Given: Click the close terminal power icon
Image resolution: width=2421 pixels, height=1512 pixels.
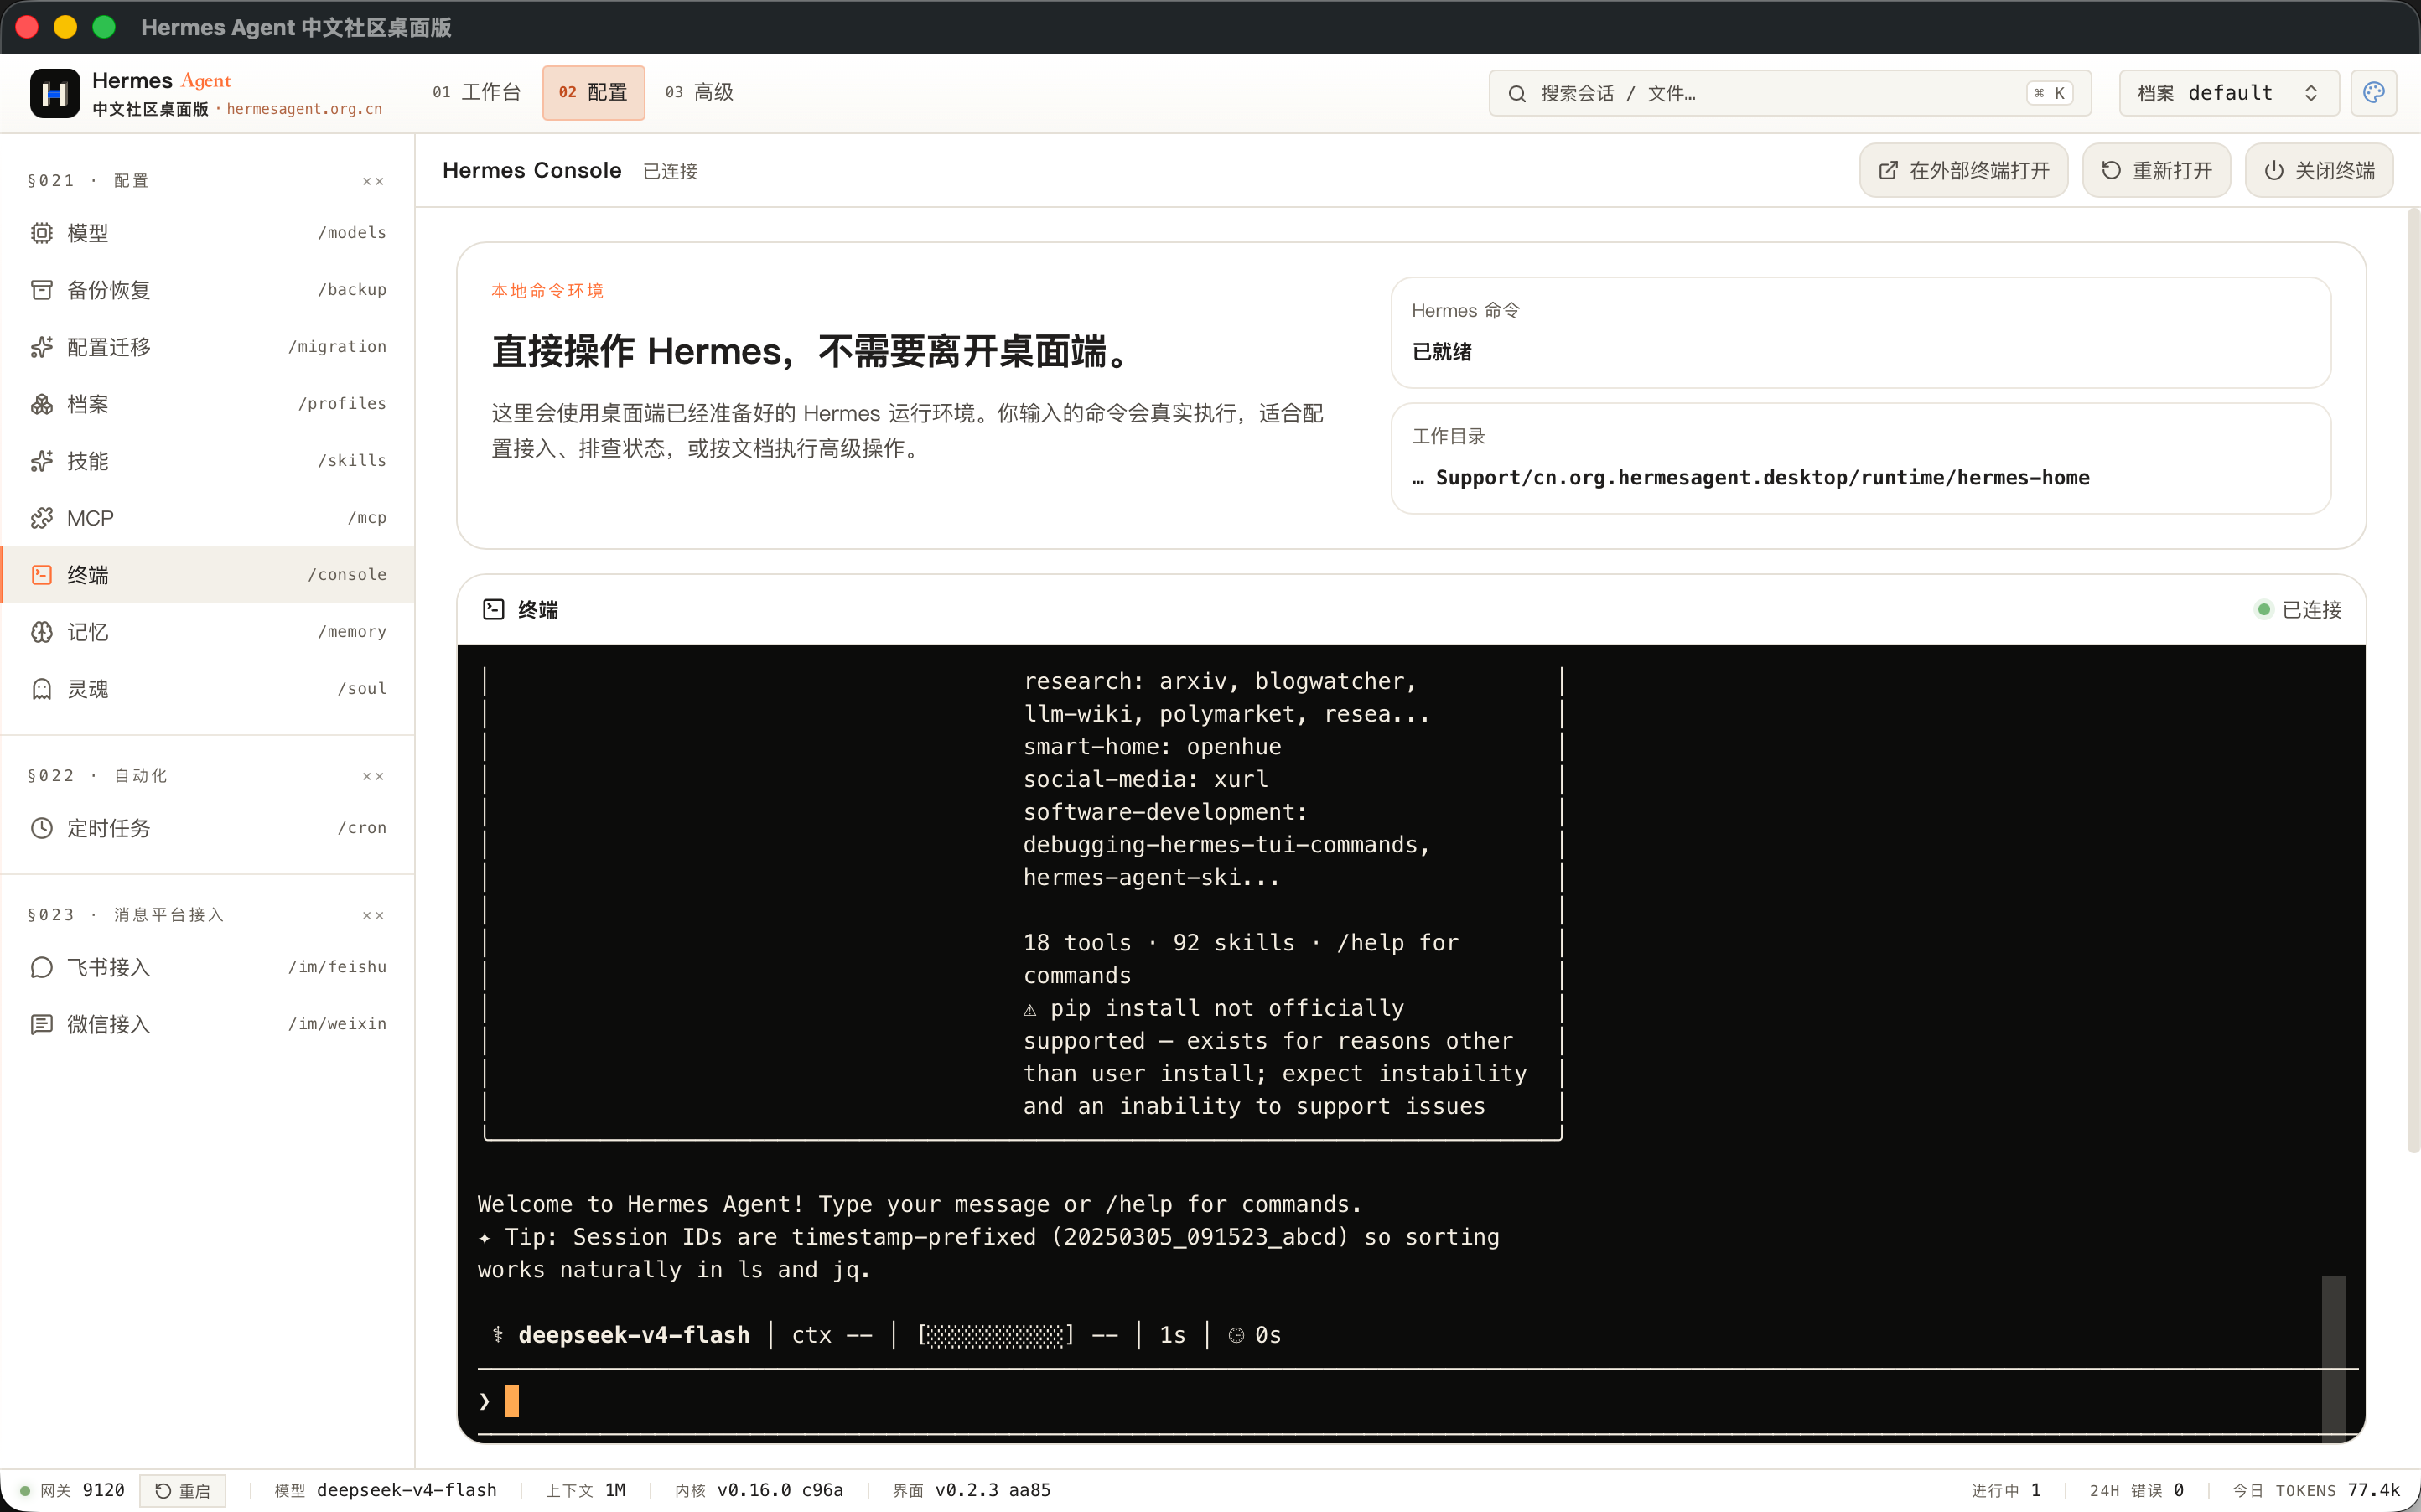Looking at the screenshot, I should [2274, 171].
